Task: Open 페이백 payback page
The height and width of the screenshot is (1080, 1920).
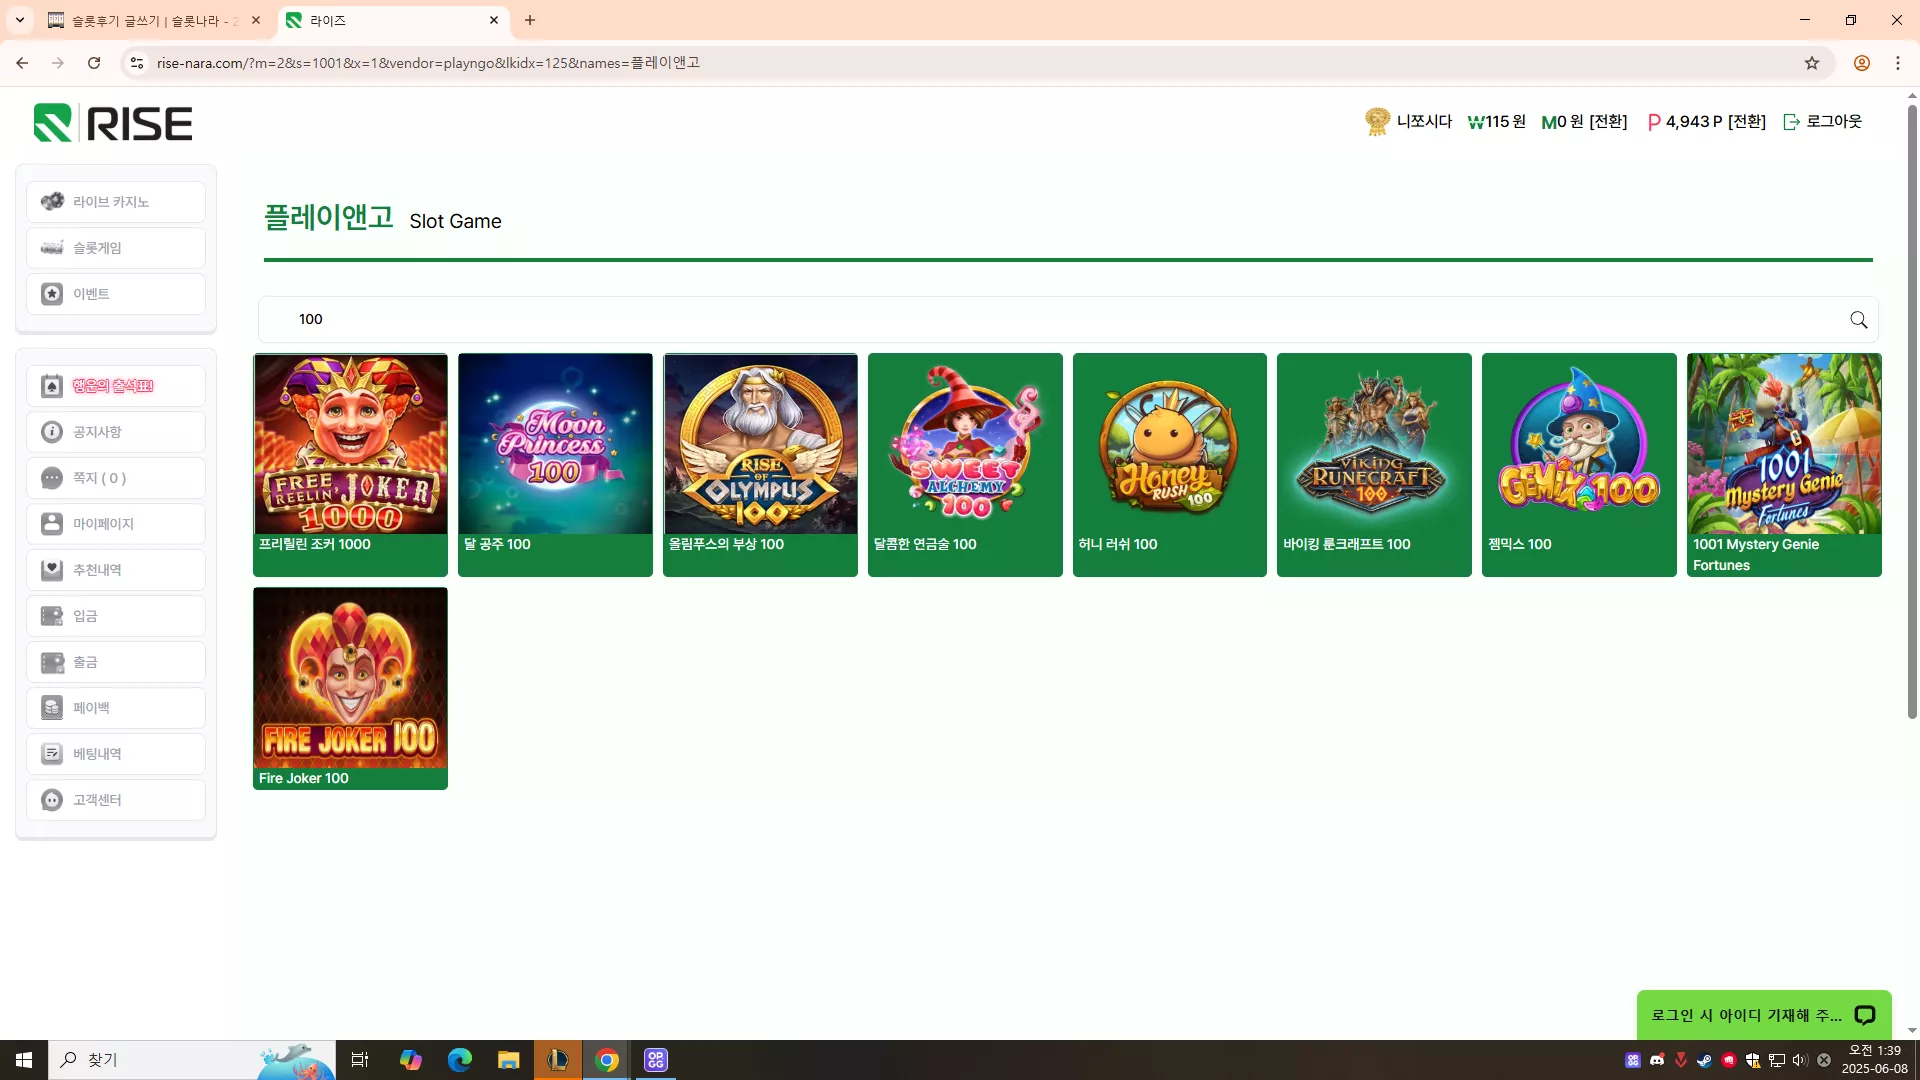Action: pyautogui.click(x=116, y=708)
